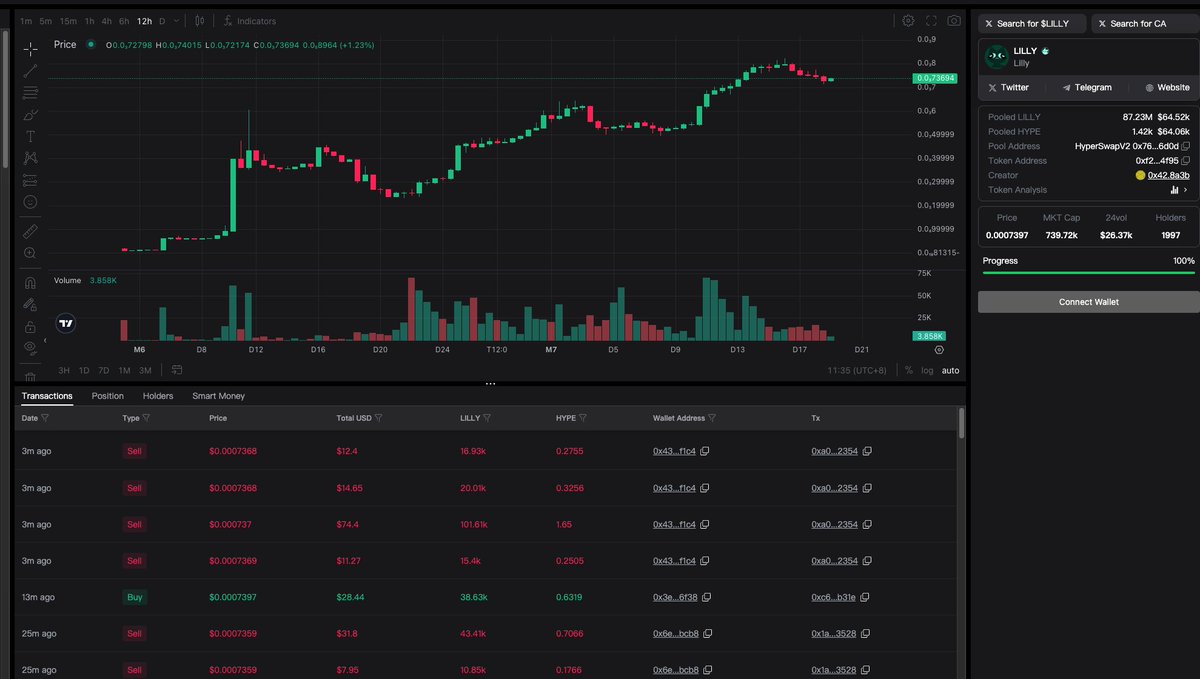Copy wallet address in 13m ago Buy row
Viewport: 1200px width, 679px height.
[x=706, y=597]
